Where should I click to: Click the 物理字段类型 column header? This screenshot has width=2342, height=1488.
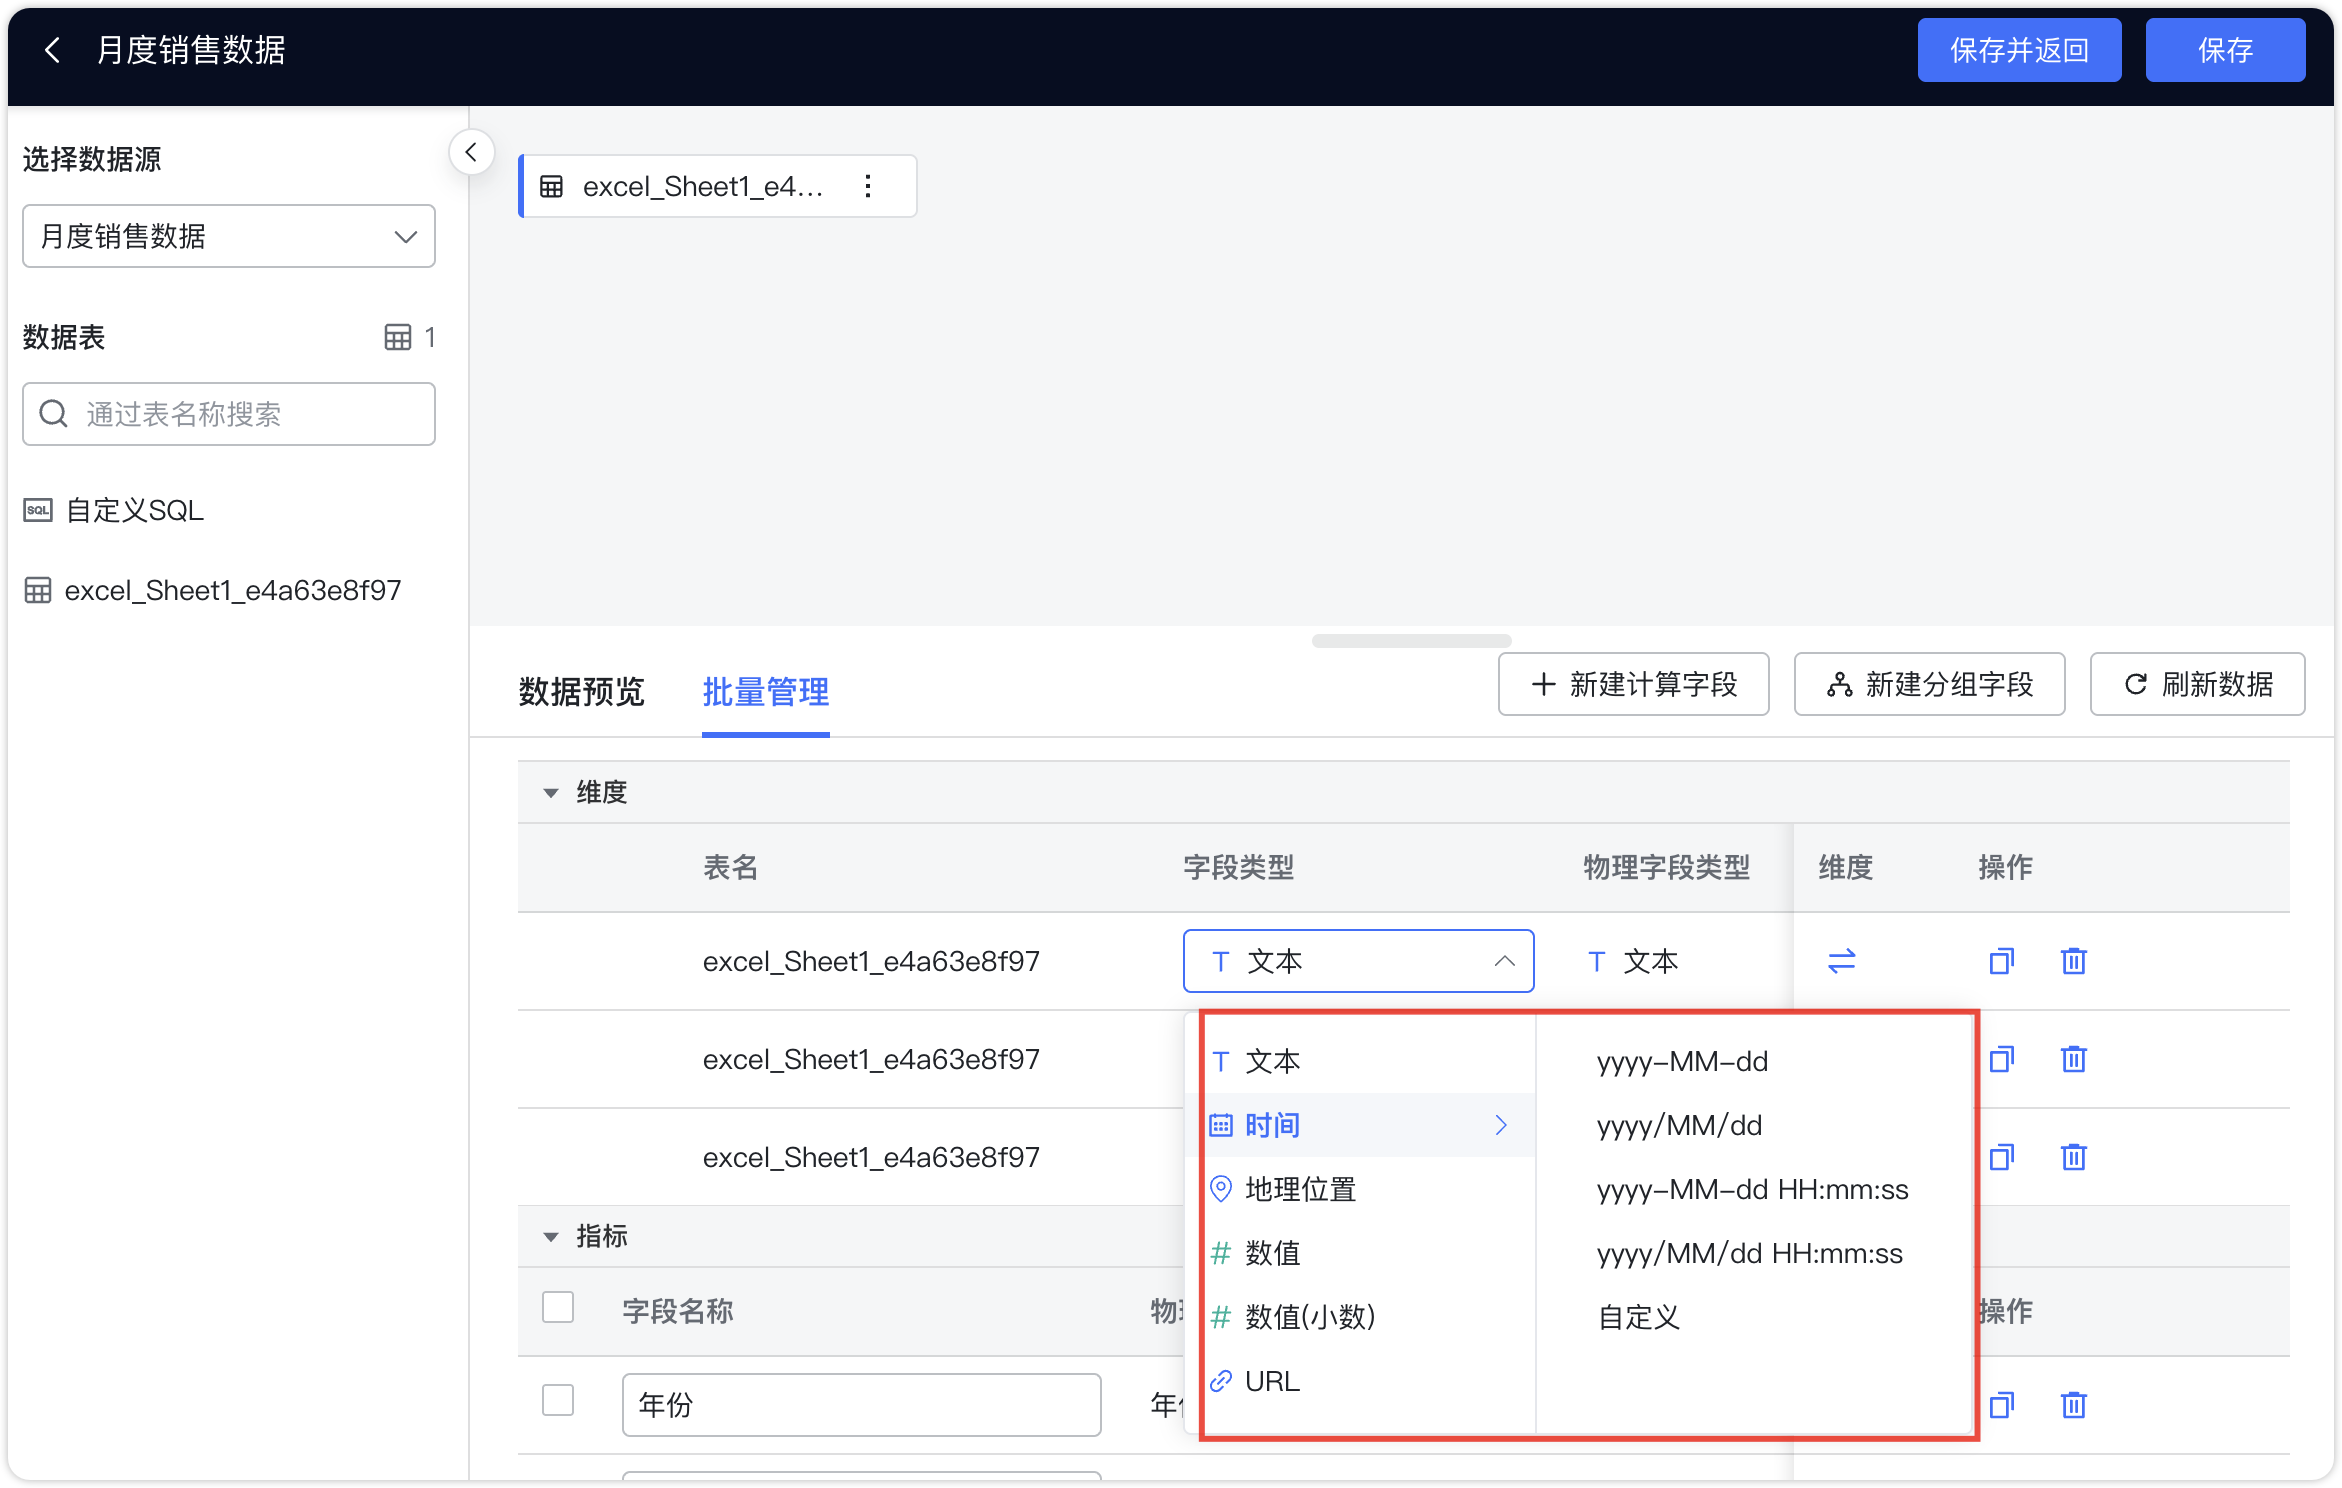tap(1666, 867)
